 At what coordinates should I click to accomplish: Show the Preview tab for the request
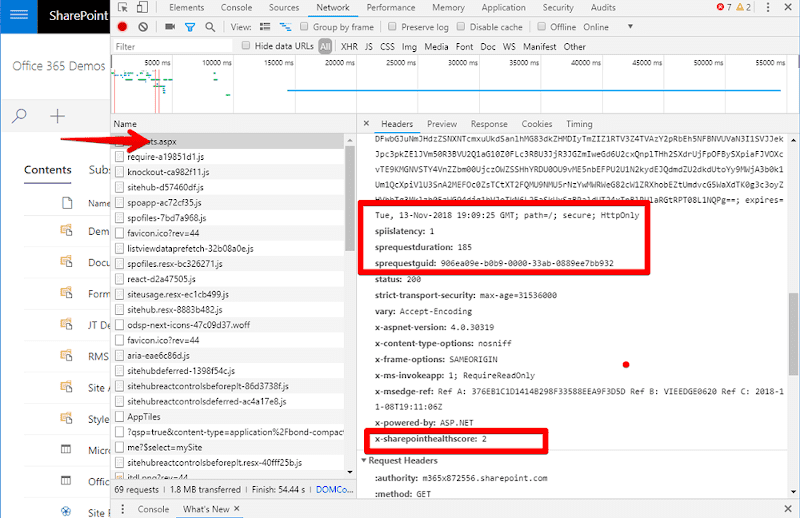point(442,124)
